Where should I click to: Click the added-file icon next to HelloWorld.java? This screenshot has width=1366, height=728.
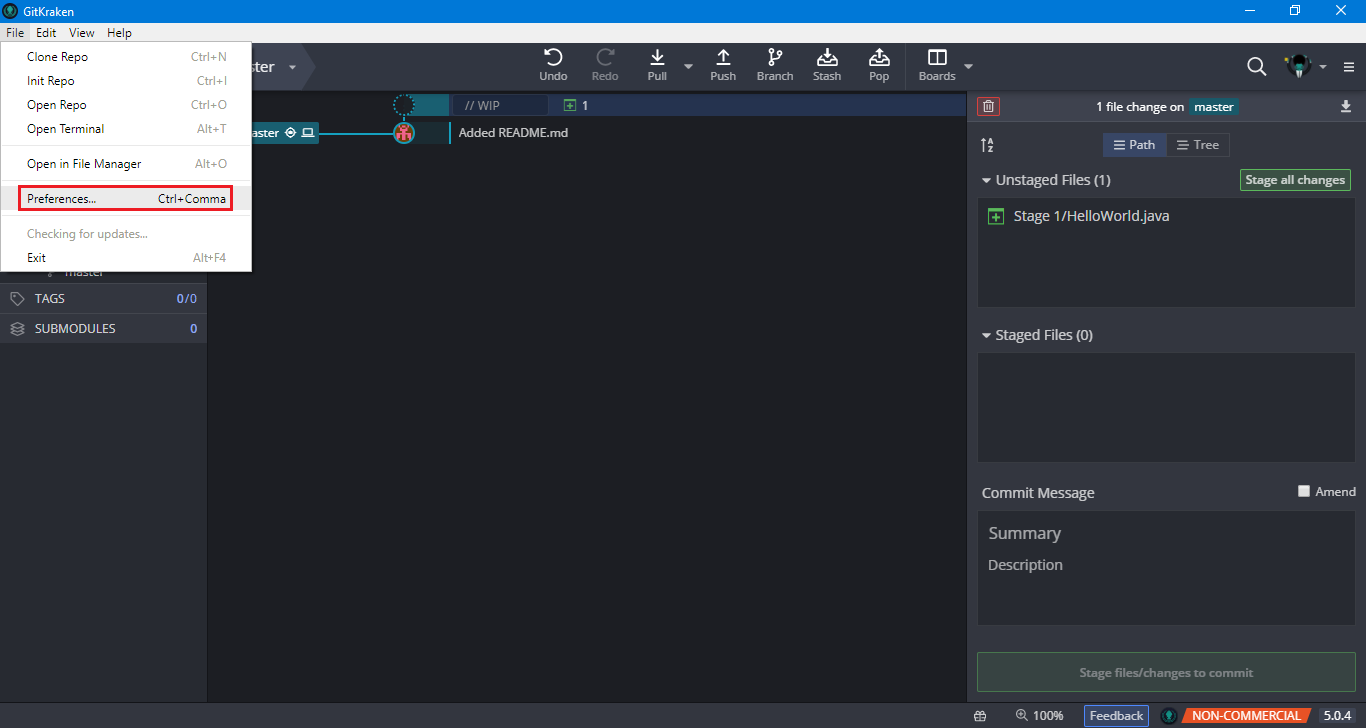tap(995, 216)
